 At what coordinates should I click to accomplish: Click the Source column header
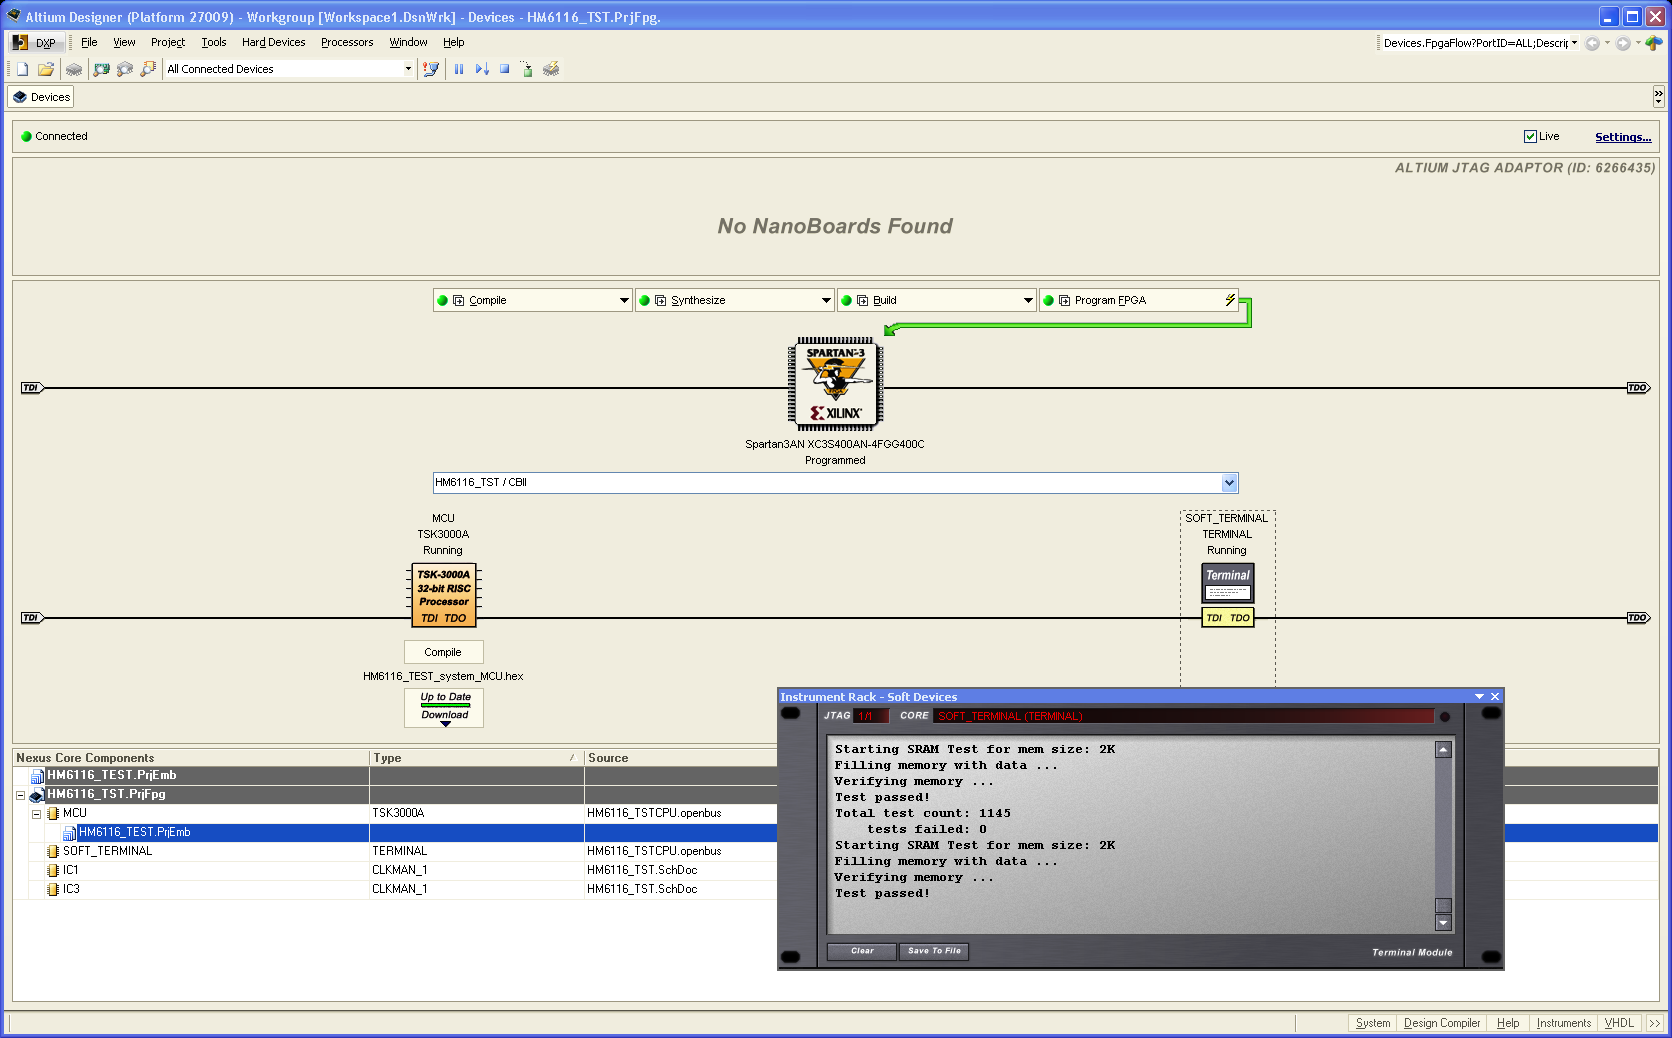point(680,758)
